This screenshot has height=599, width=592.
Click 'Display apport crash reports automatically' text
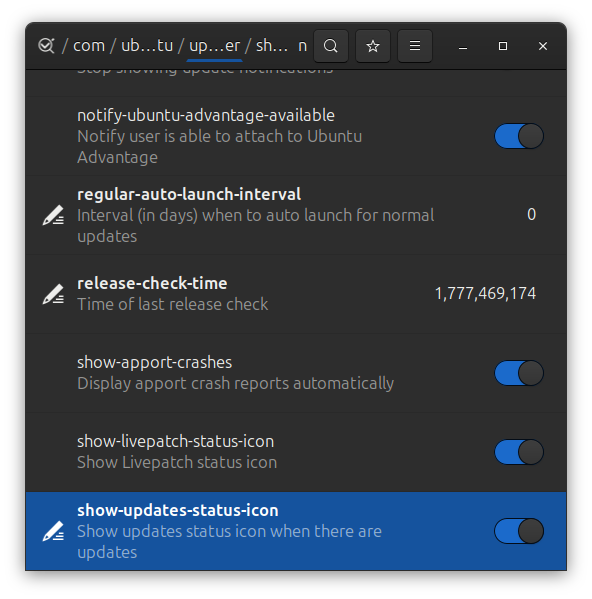[x=235, y=384]
